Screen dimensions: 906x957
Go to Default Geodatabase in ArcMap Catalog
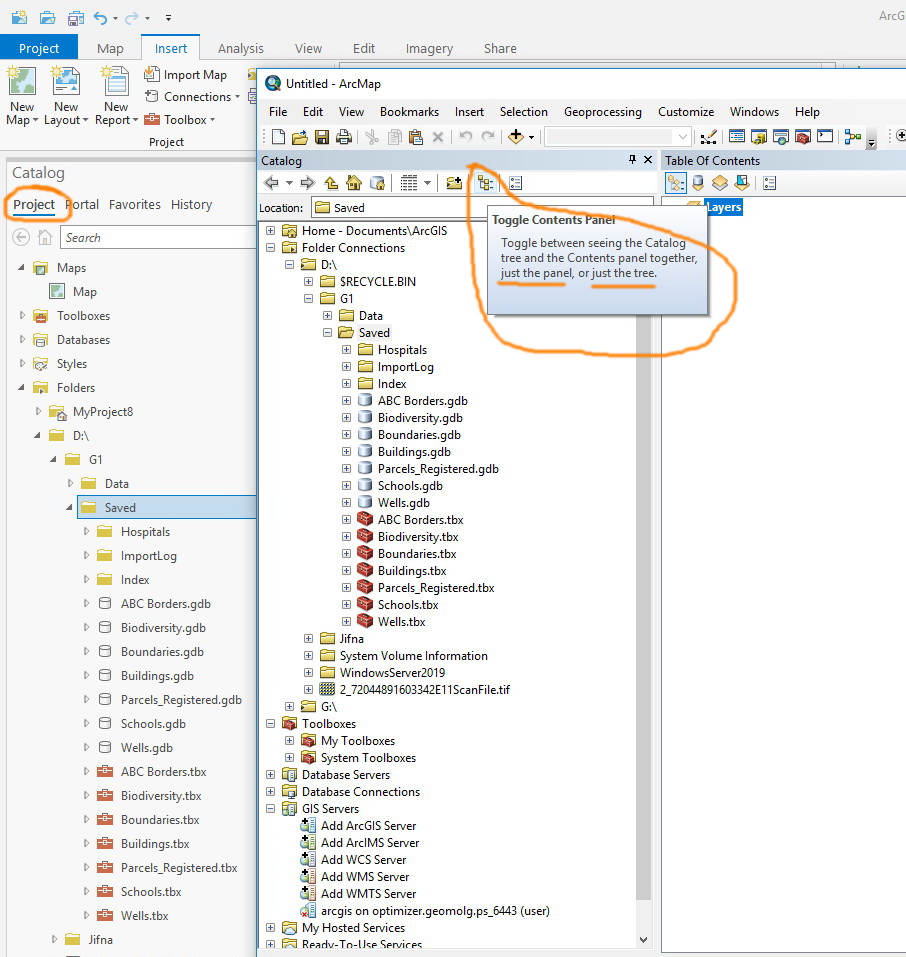point(378,182)
